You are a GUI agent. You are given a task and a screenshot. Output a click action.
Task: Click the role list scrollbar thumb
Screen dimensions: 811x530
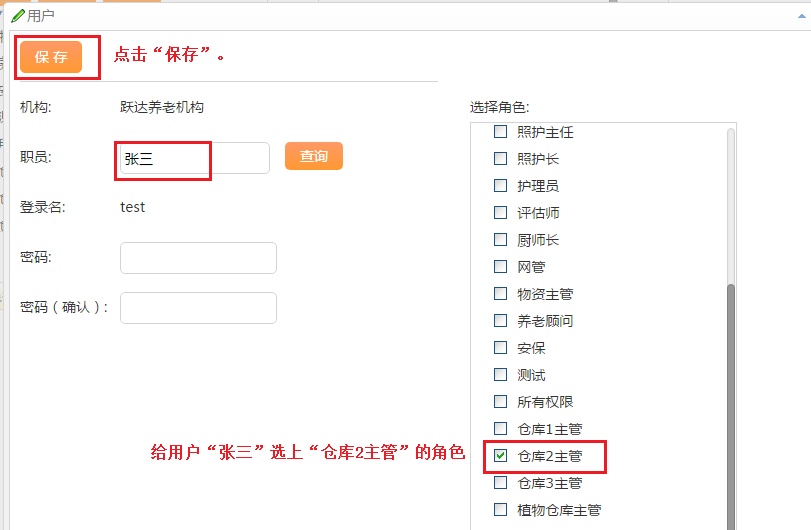pos(731,406)
